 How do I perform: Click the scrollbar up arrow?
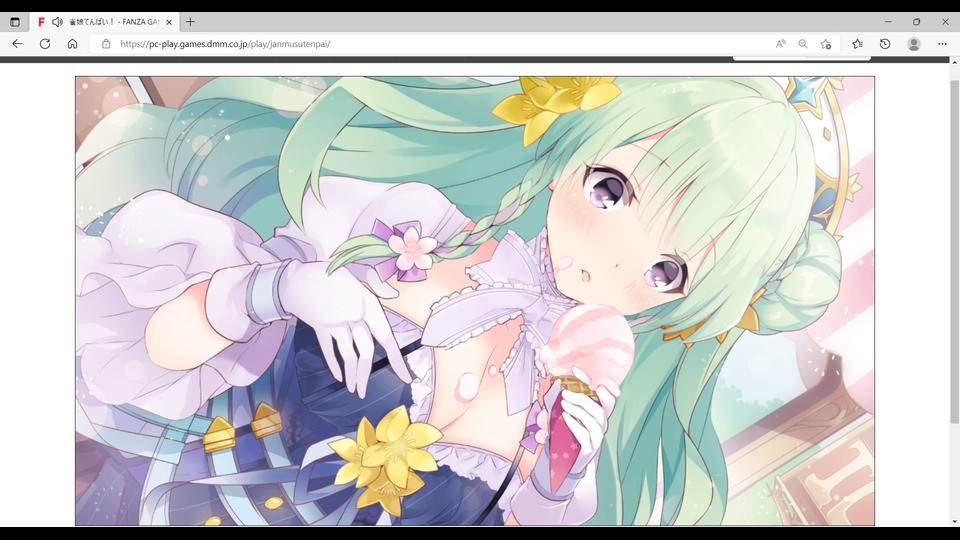954,62
